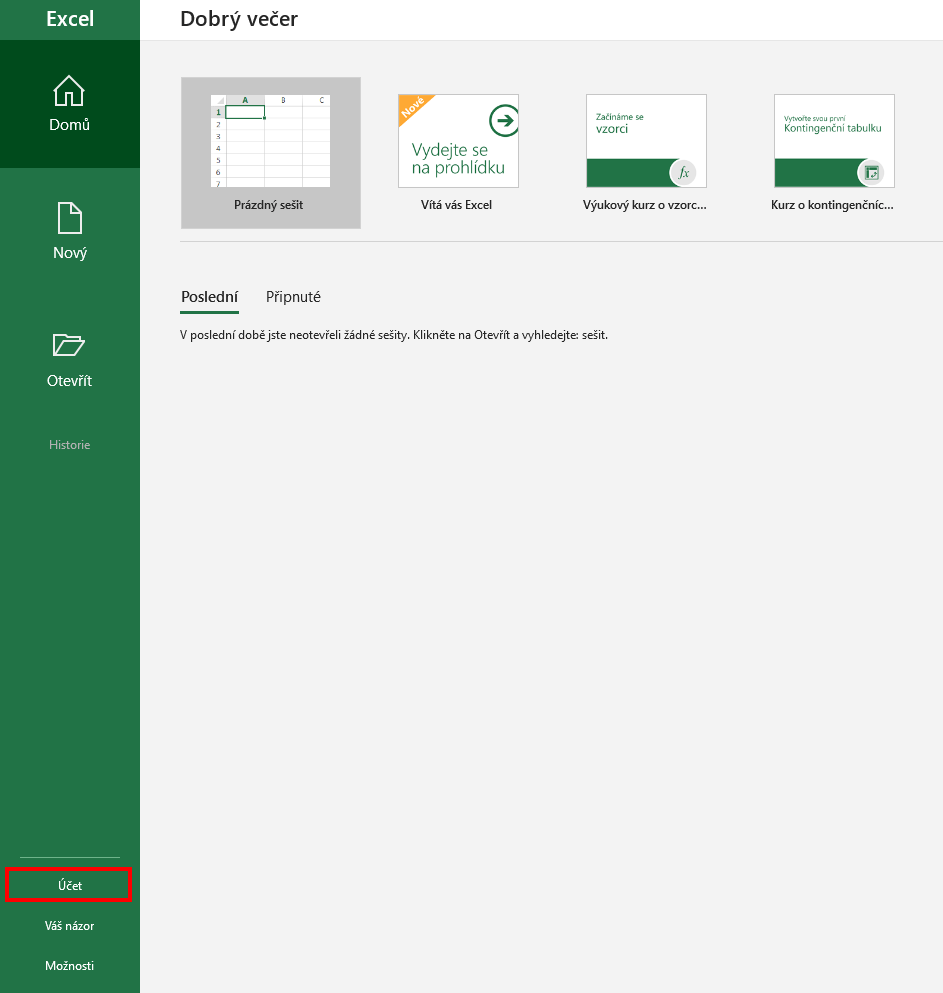Select the Historie sidebar item
Image resolution: width=943 pixels, height=993 pixels.
[70, 445]
